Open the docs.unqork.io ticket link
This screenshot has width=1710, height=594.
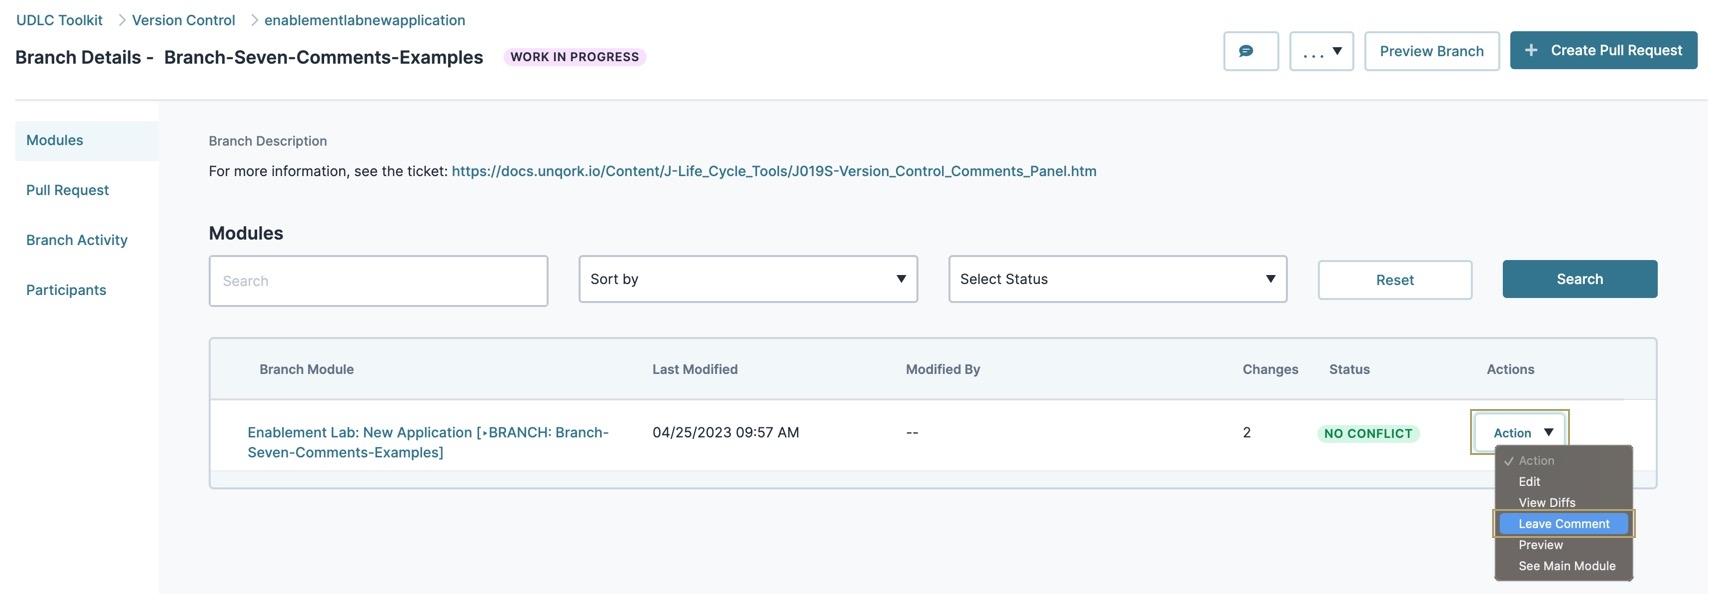774,171
